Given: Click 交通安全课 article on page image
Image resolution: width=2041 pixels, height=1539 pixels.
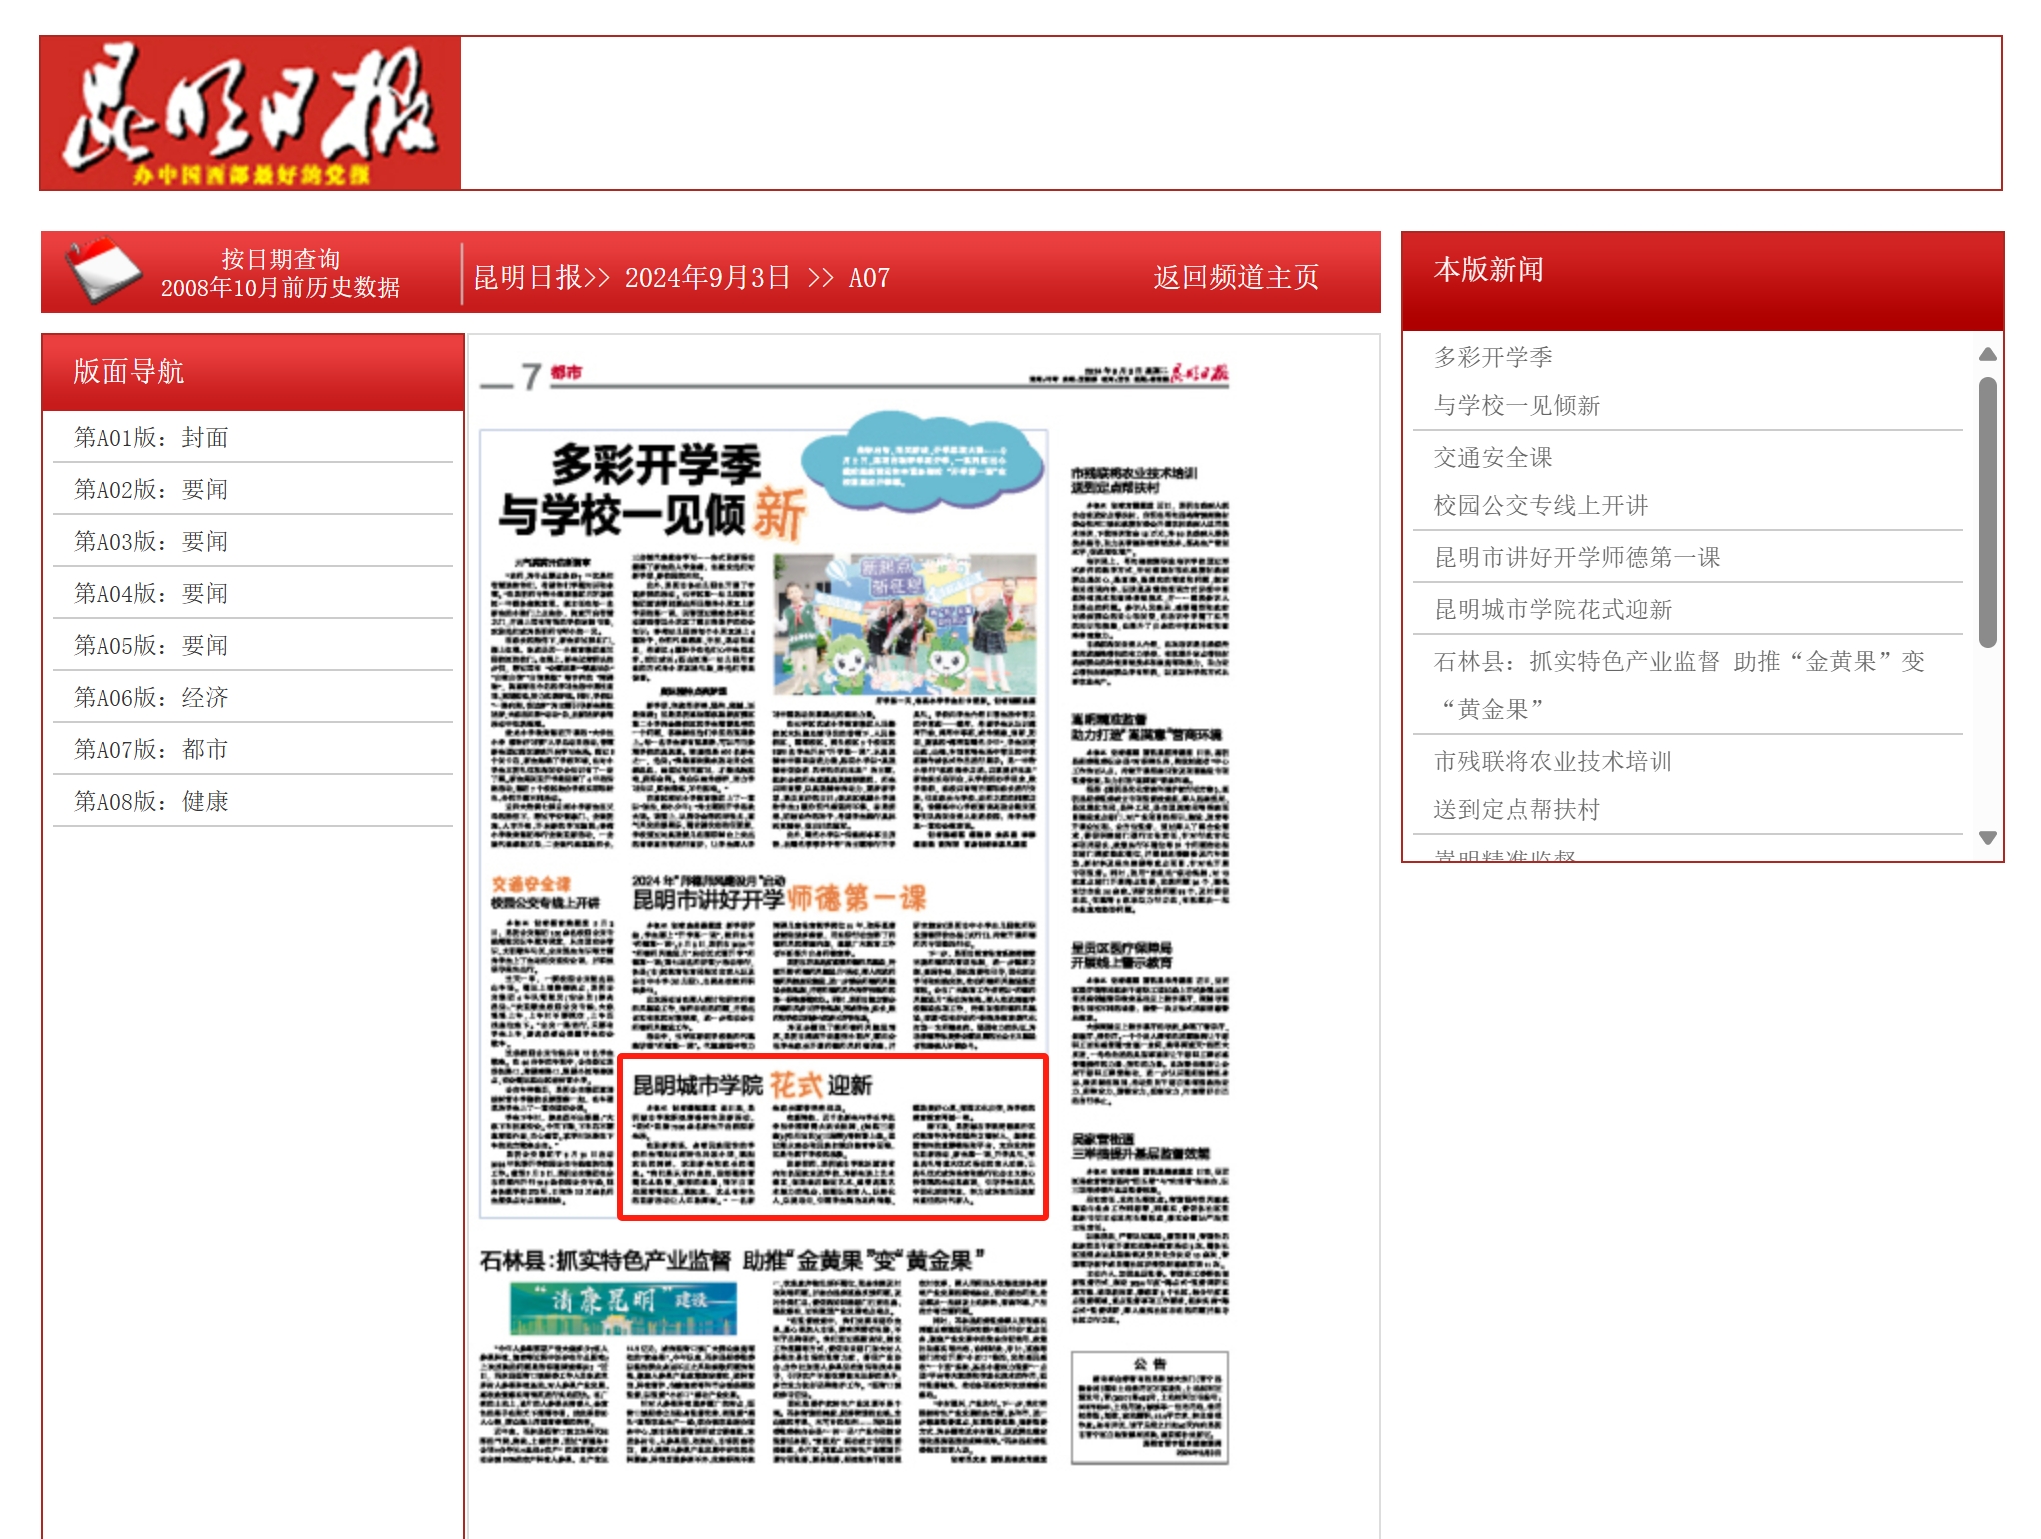Looking at the screenshot, I should (552, 1040).
